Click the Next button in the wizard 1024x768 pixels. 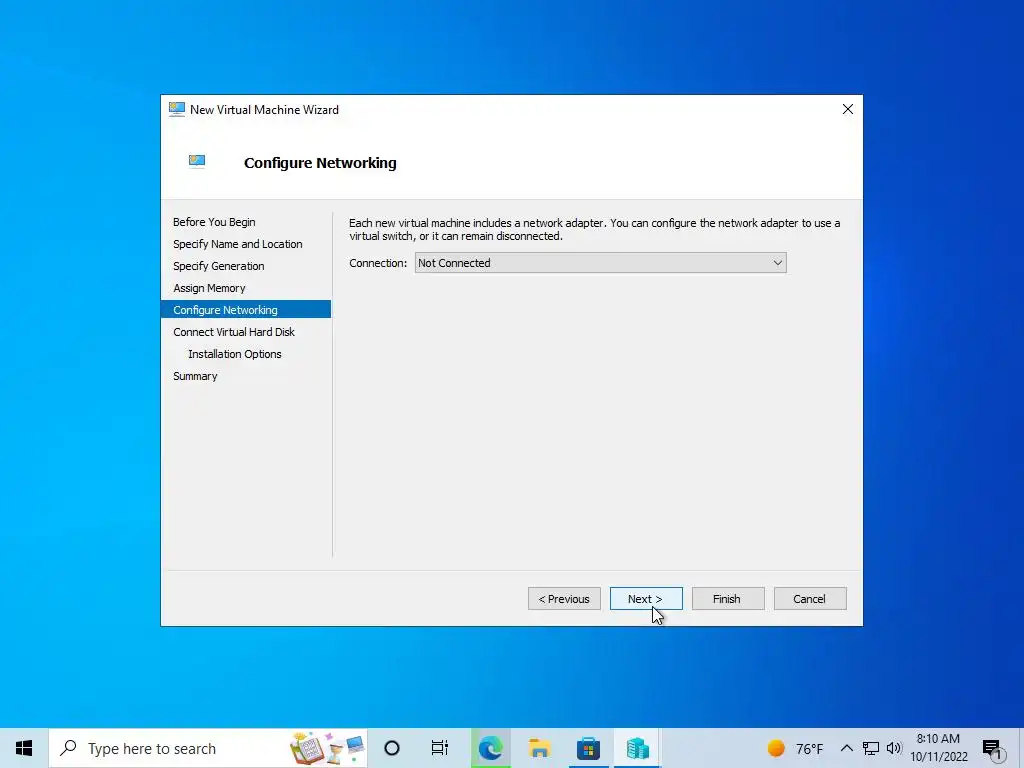click(x=646, y=599)
